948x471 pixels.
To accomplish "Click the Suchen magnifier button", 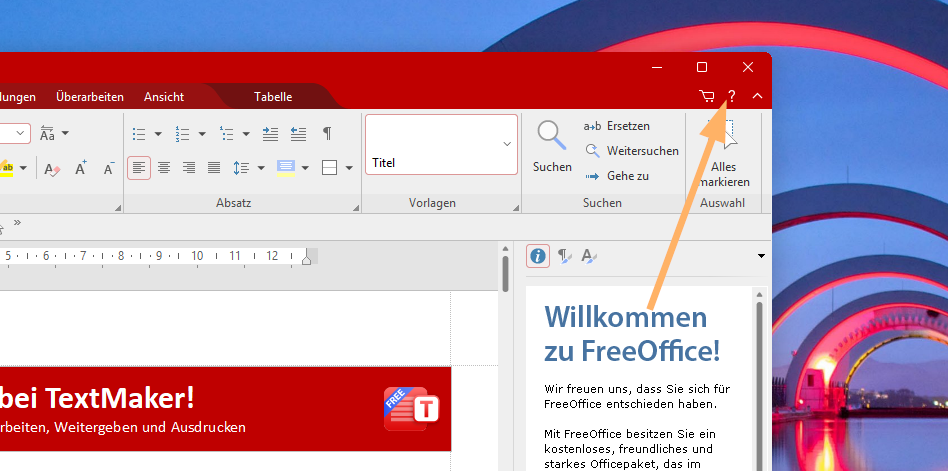I will 552,147.
